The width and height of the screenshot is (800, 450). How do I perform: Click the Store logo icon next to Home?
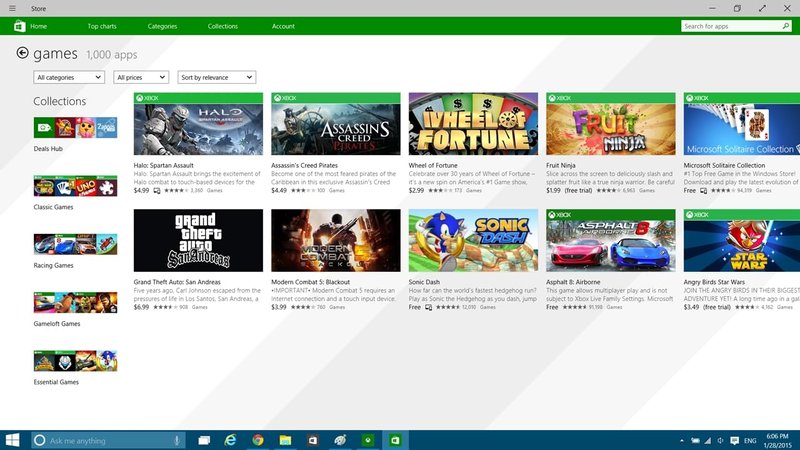19,26
